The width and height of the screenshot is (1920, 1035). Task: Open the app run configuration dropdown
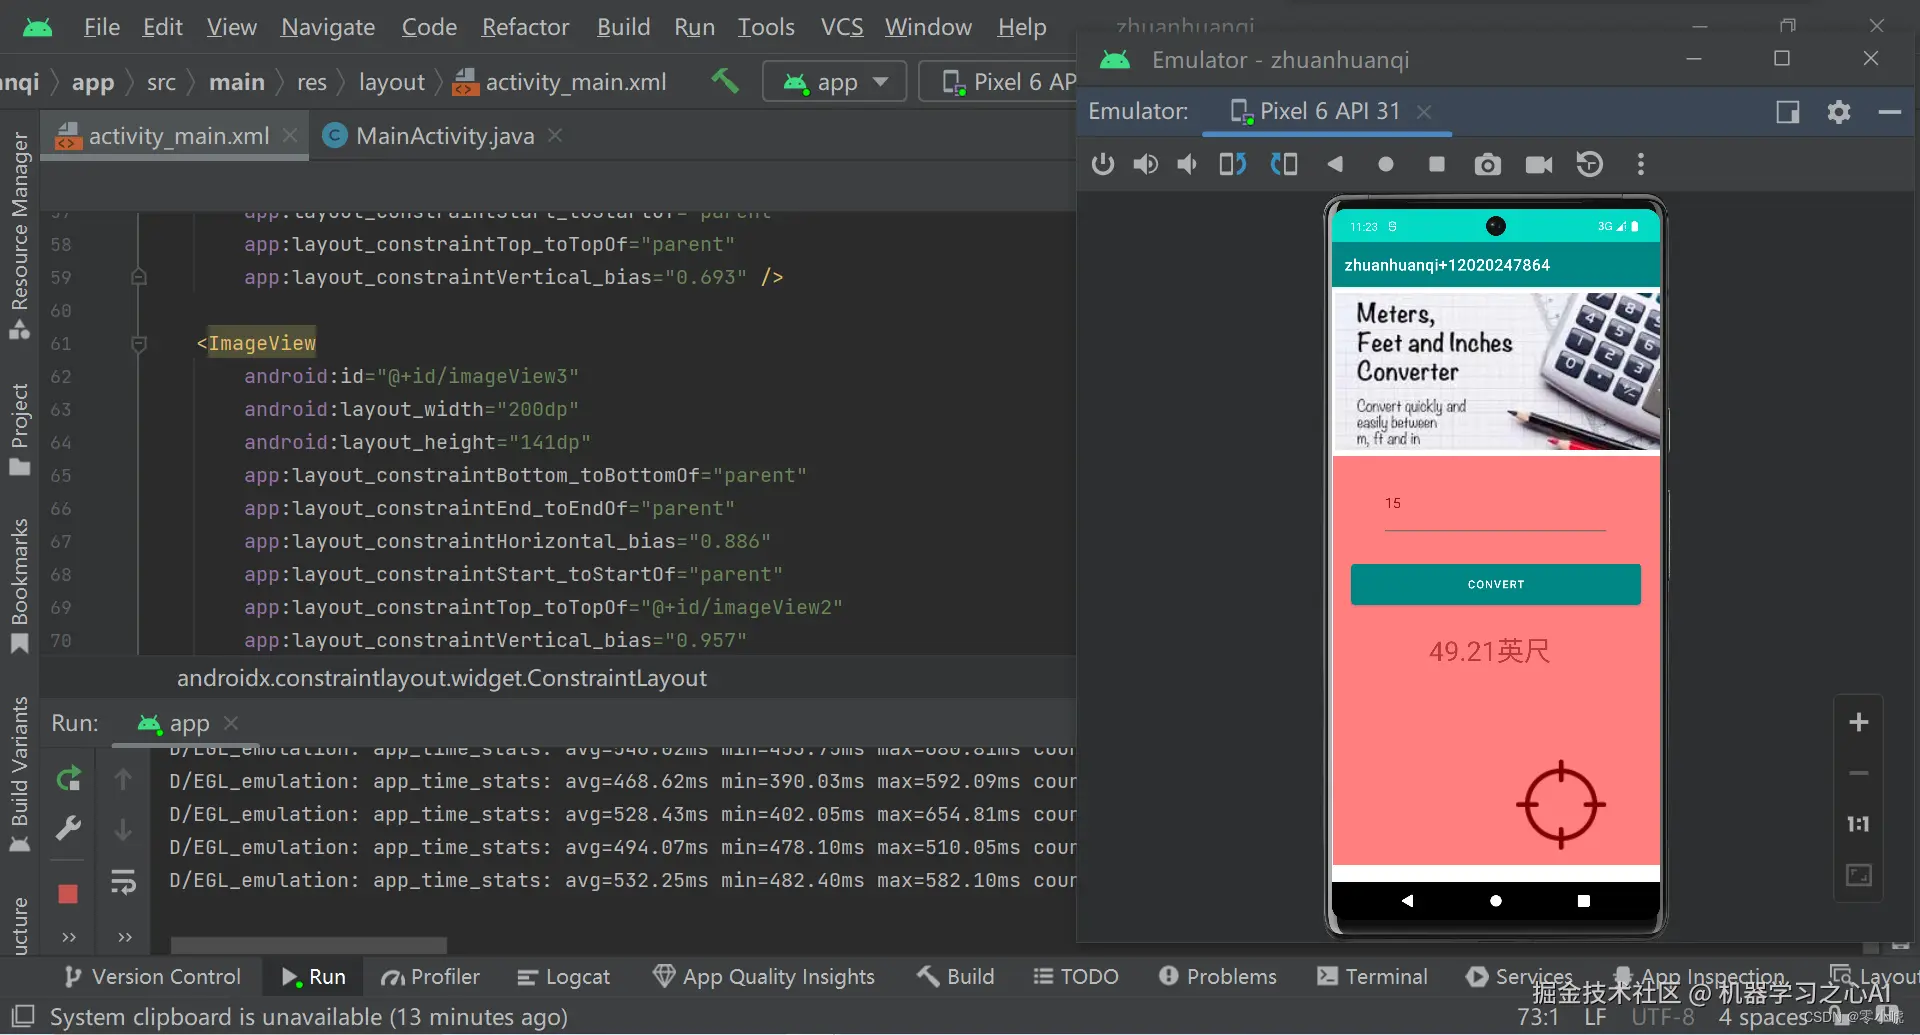pyautogui.click(x=834, y=82)
